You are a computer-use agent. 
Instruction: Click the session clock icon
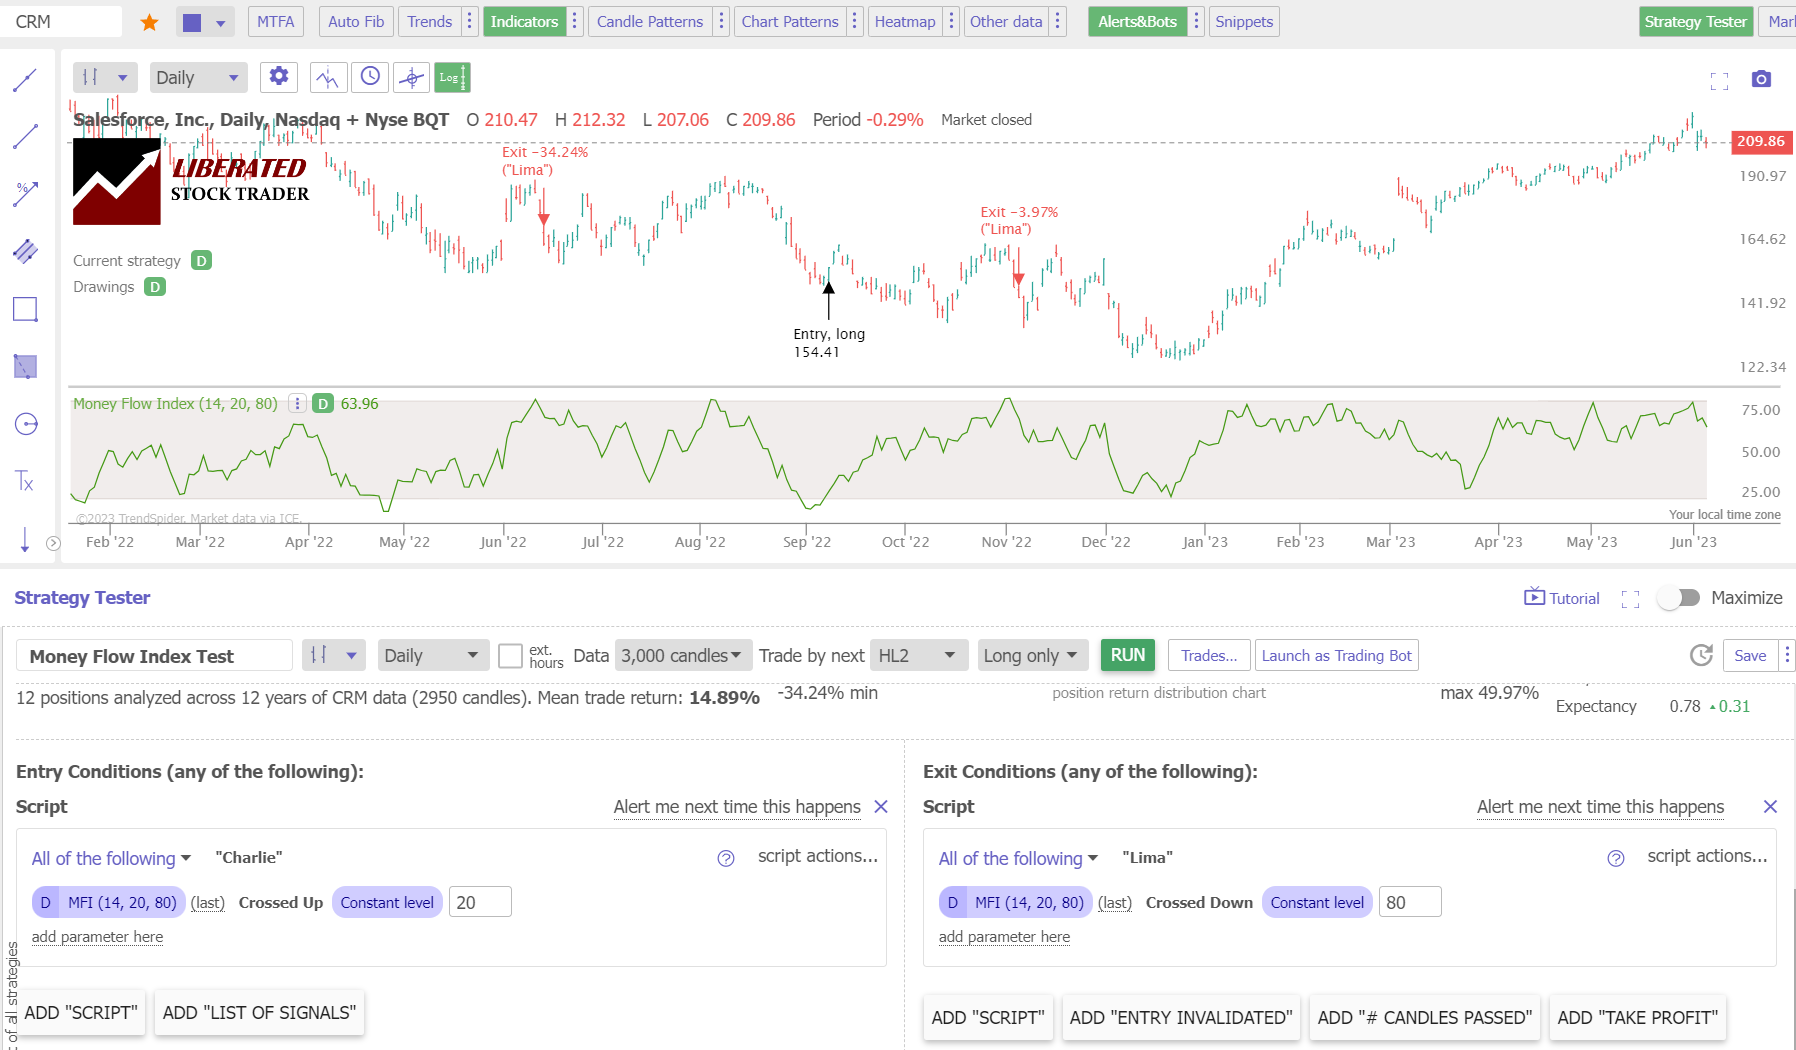(x=369, y=77)
